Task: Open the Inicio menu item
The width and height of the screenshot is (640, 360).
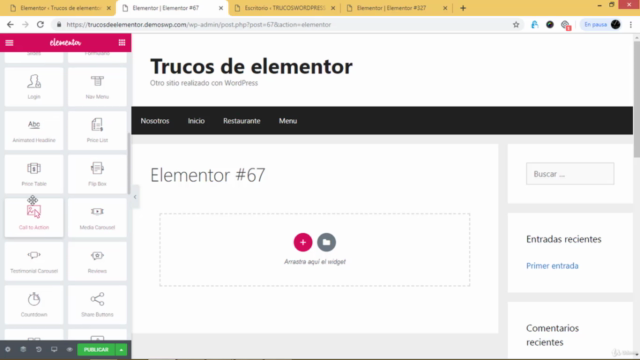Action: 196,121
